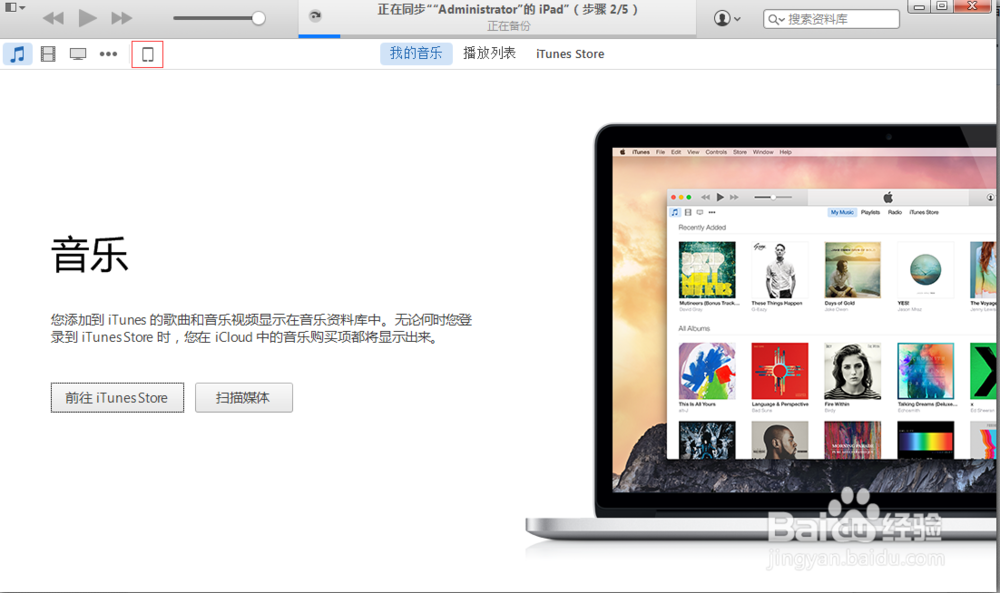The height and width of the screenshot is (593, 1000).
Task: Expand the view switcher dropdown arrow
Action: 21,7
